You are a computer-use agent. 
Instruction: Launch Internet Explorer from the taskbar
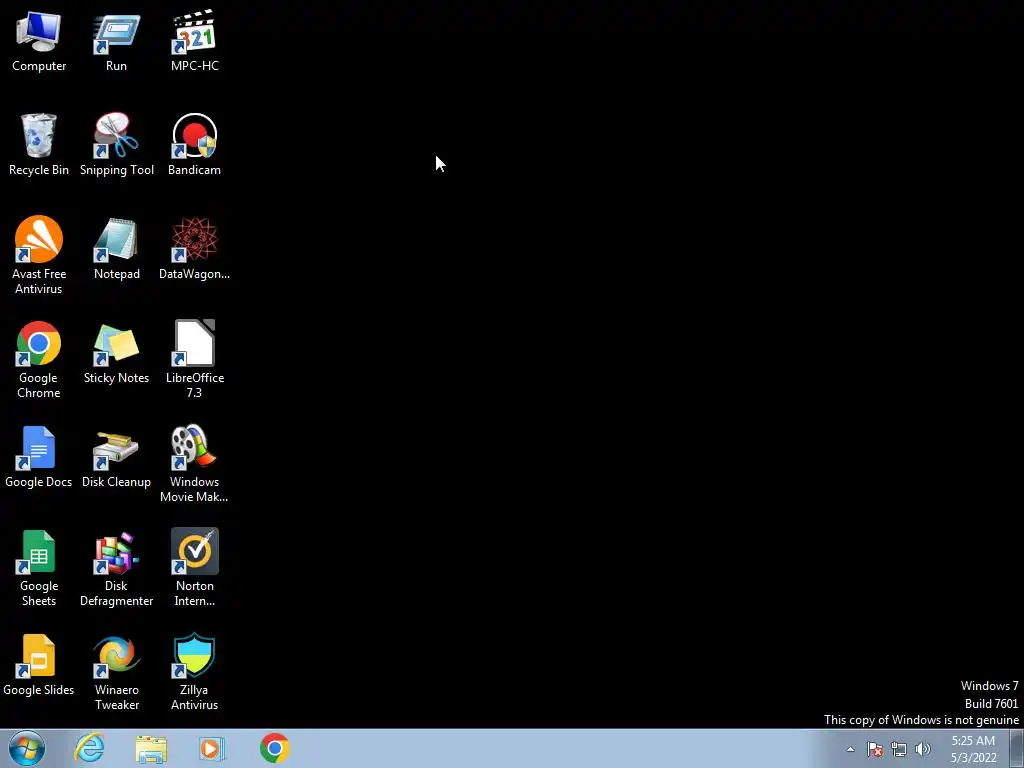(x=89, y=748)
